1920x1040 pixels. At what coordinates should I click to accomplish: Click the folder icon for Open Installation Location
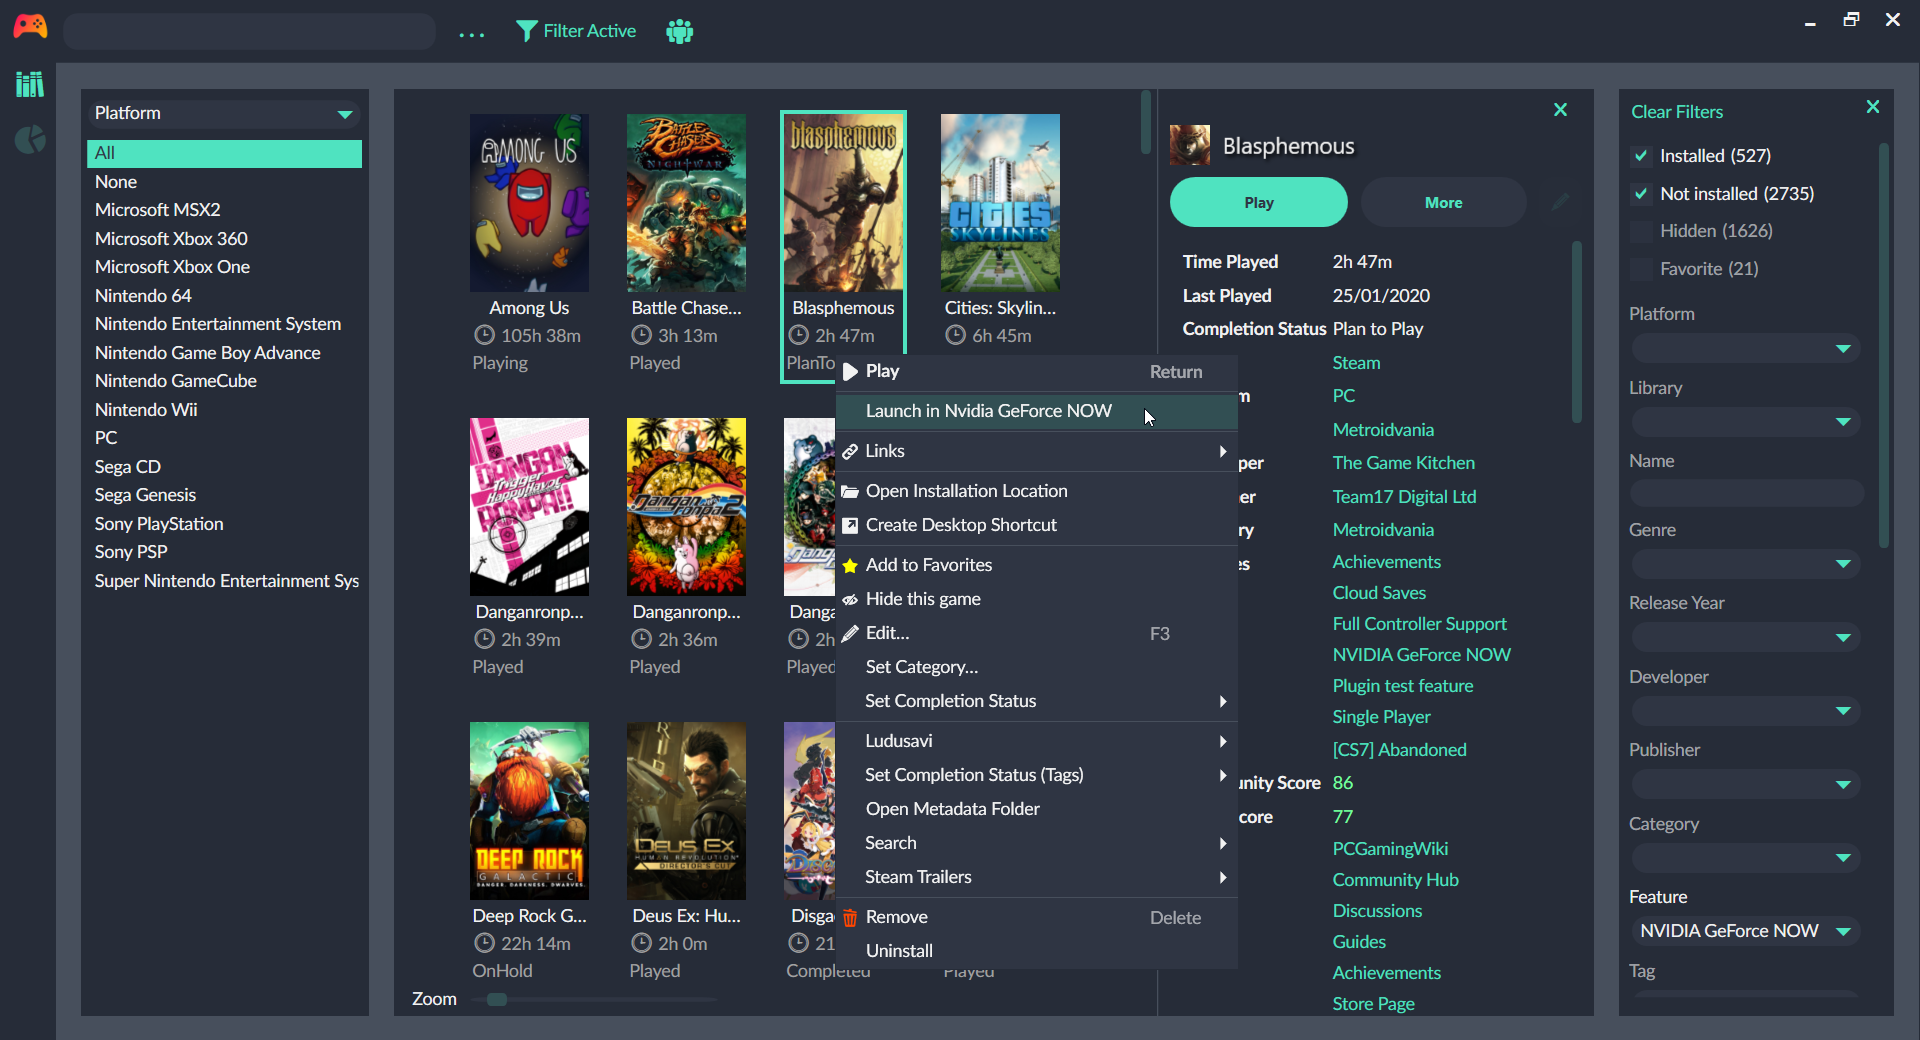[x=850, y=491]
